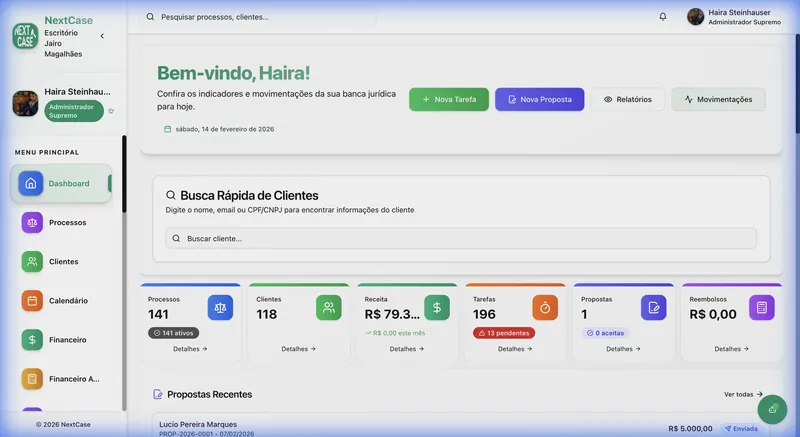Open the Dashboard menu item
800x437 pixels.
click(61, 183)
